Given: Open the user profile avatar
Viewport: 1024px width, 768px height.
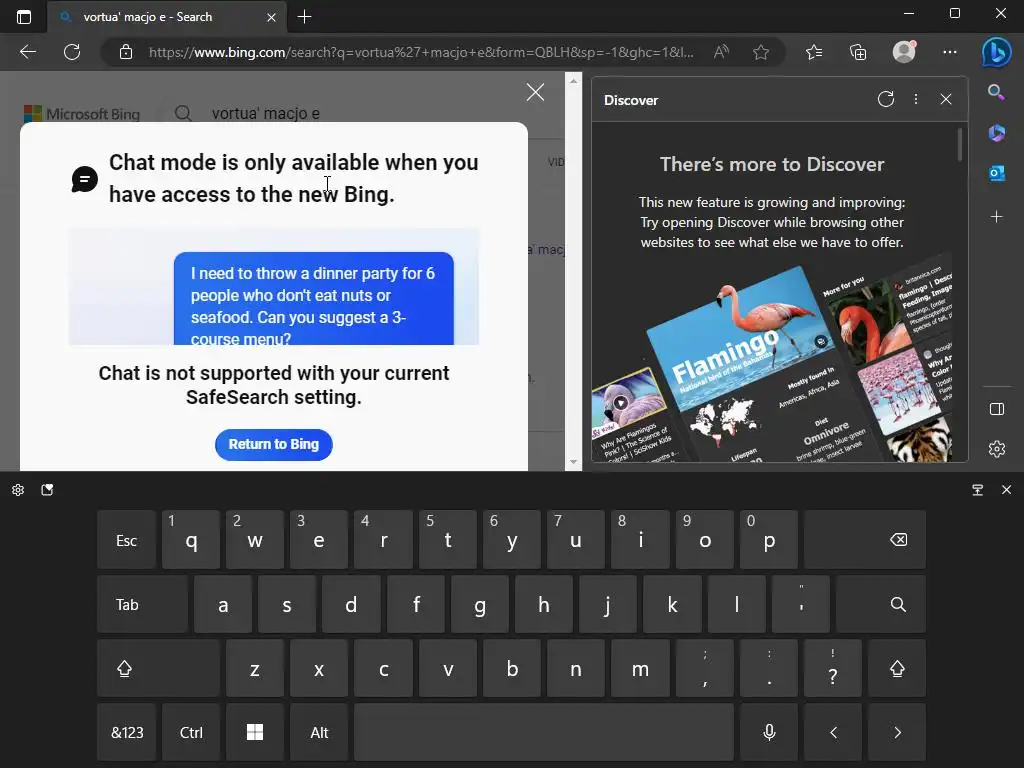Looking at the screenshot, I should click(x=904, y=52).
